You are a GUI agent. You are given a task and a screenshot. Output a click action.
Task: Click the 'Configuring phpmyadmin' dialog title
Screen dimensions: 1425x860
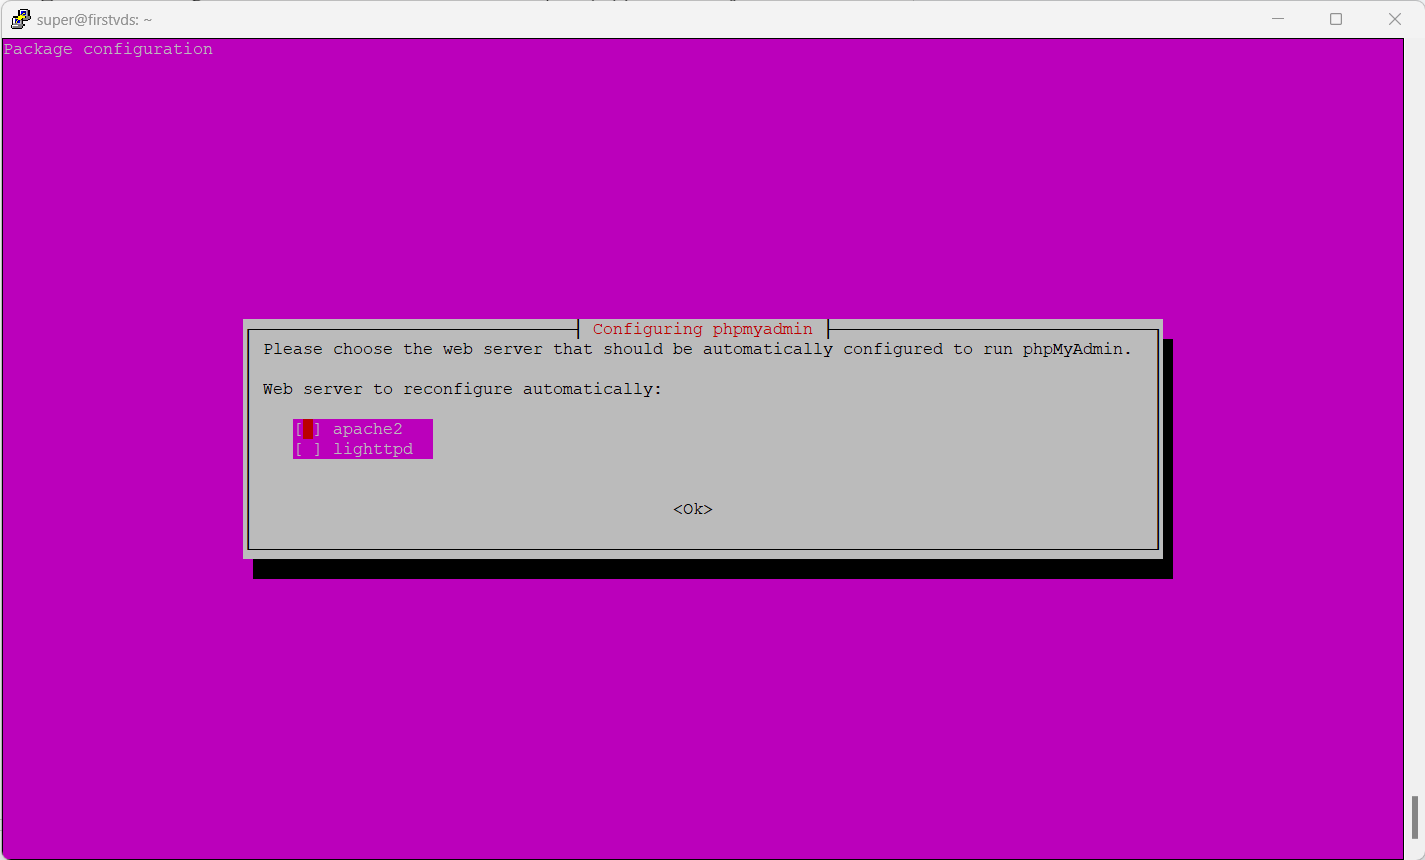point(703,329)
